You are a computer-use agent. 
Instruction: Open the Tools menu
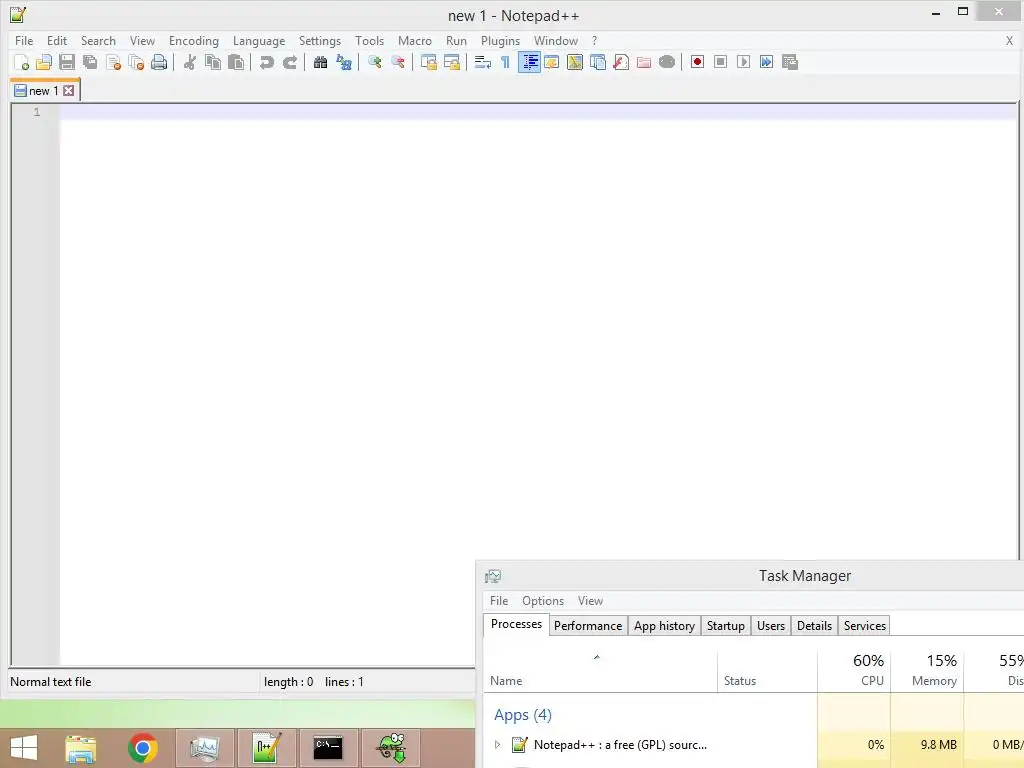[x=369, y=40]
